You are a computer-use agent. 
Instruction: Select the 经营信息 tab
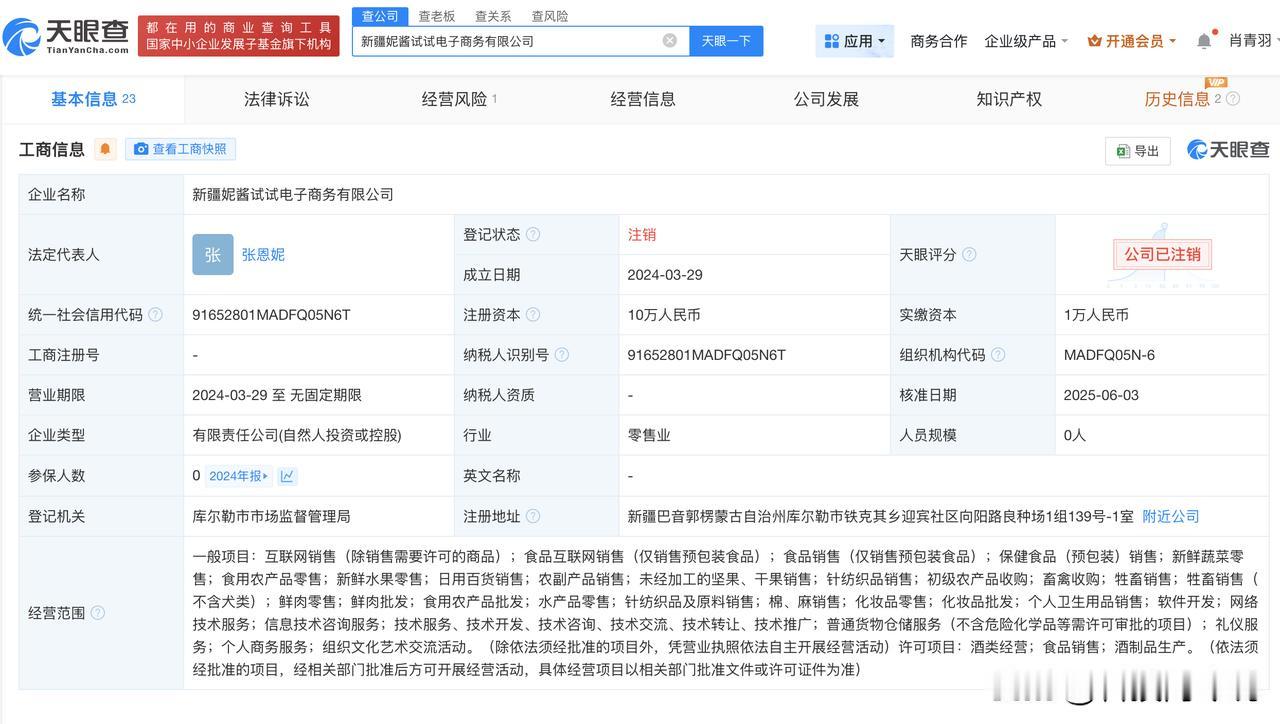coord(643,99)
